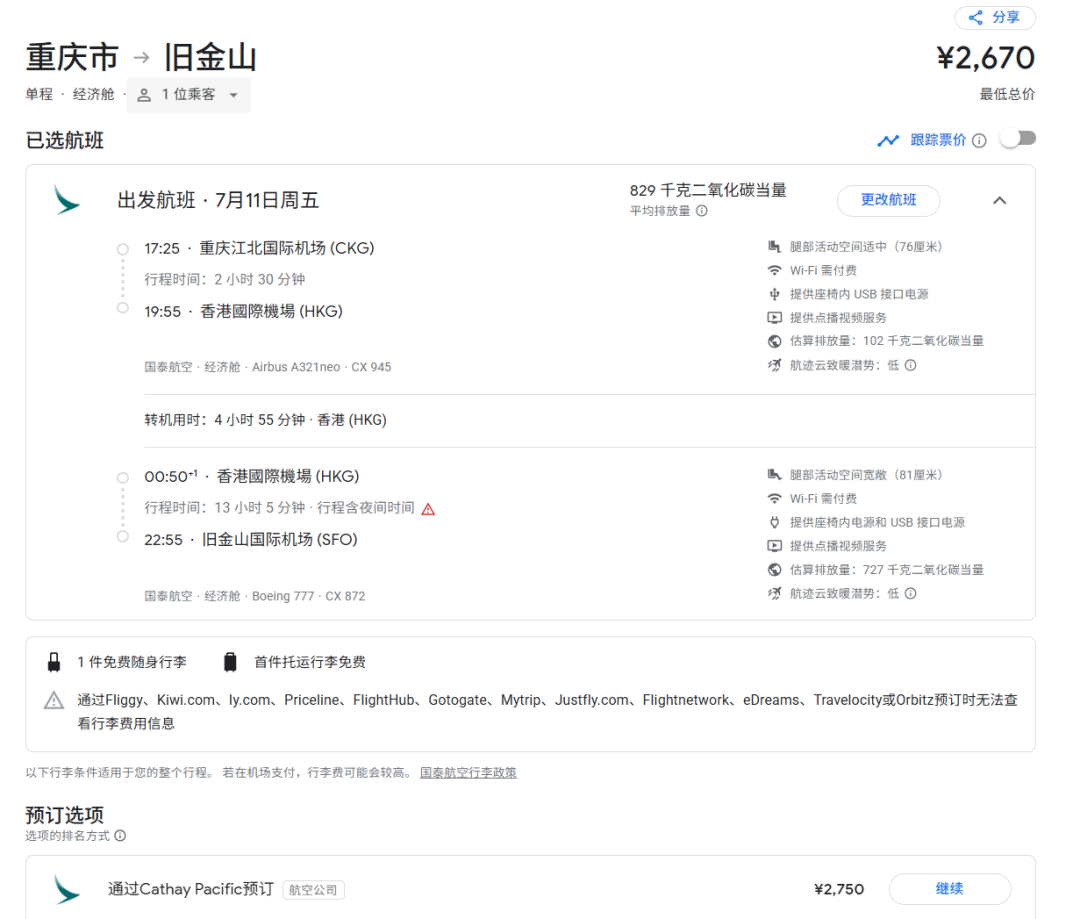Click info icon after first 航迹云致暖潜势：低
The image size is (1080, 919).
pyautogui.click(x=910, y=365)
